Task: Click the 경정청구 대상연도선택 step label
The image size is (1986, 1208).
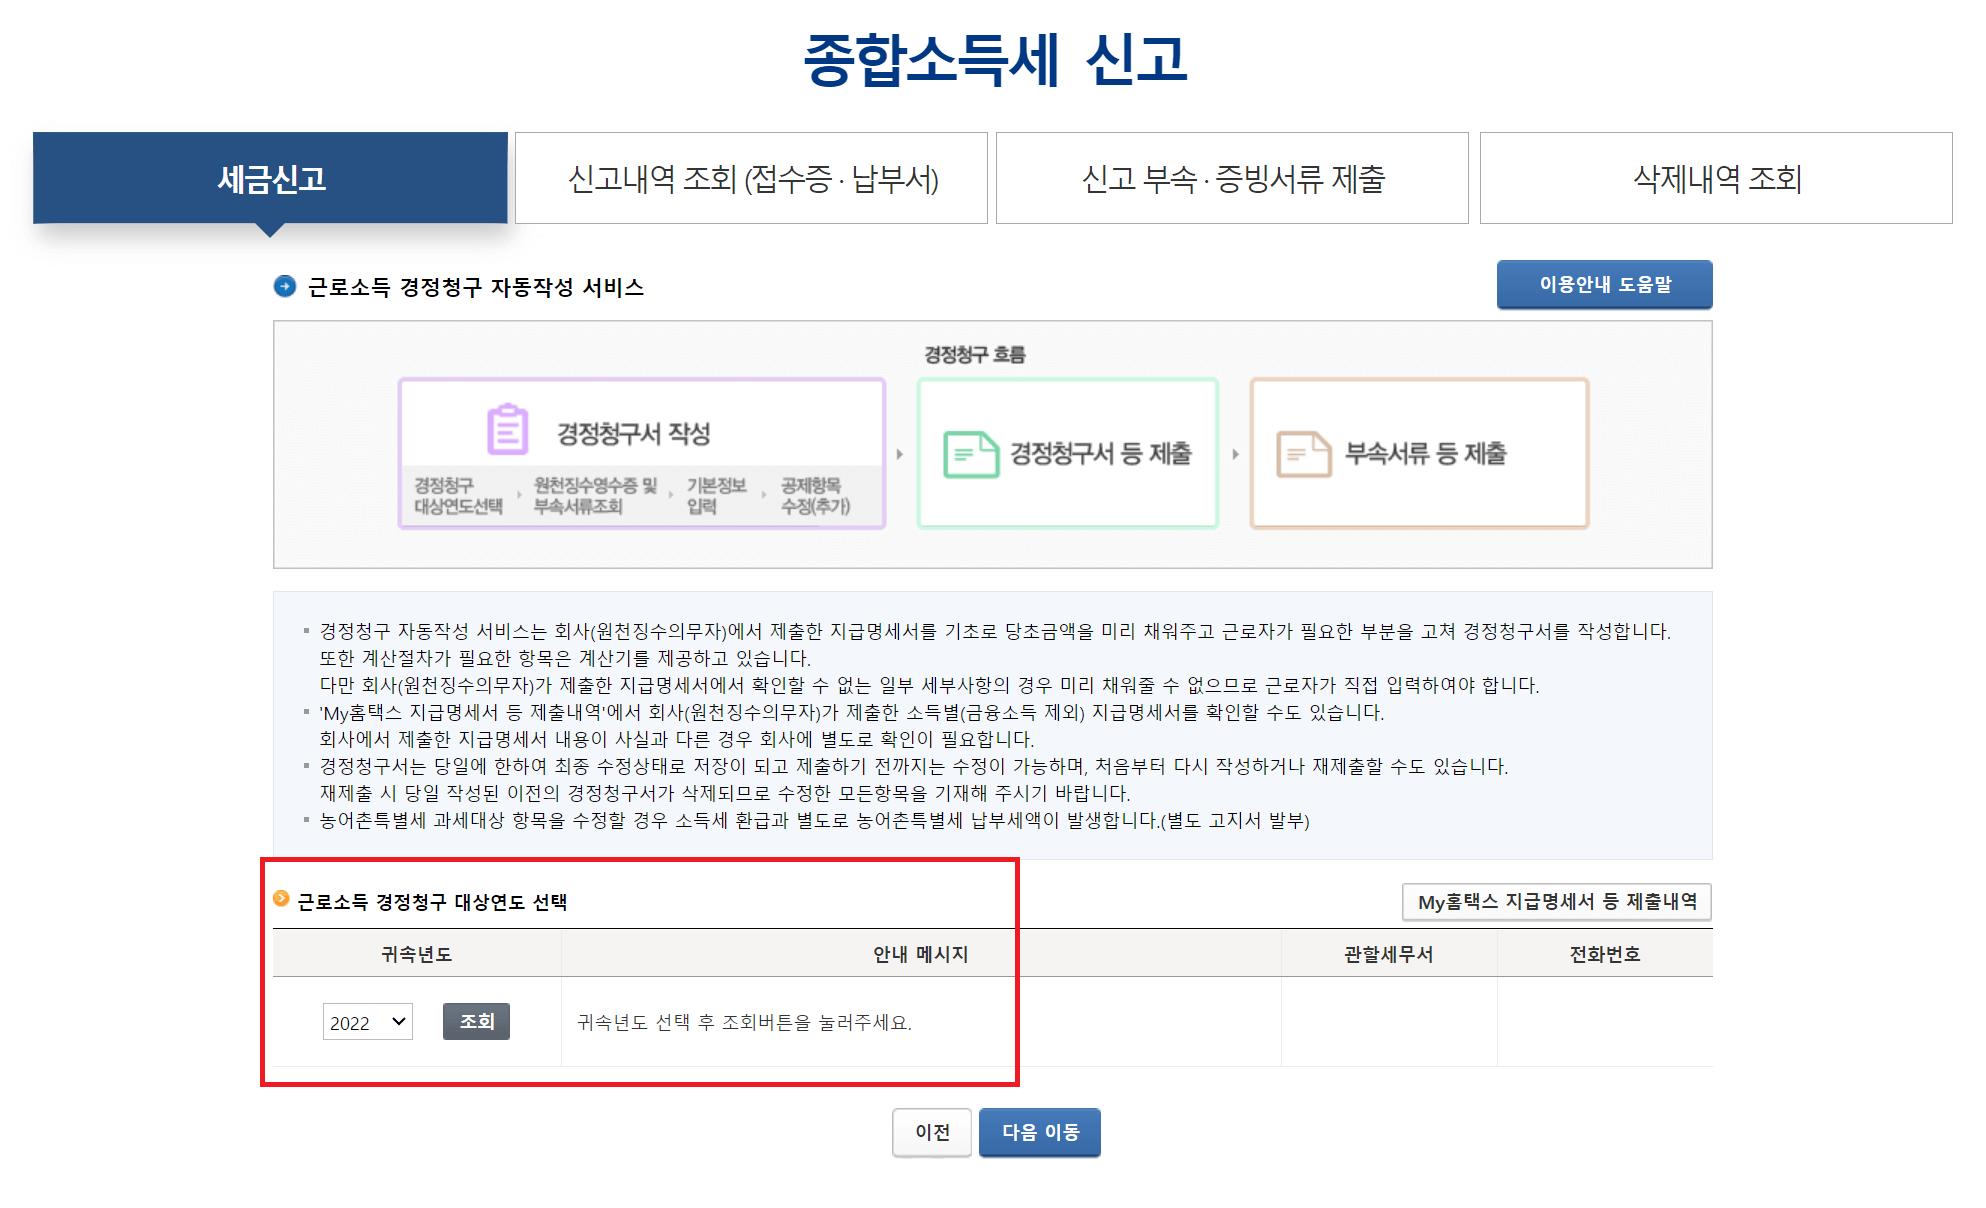Action: 458,496
